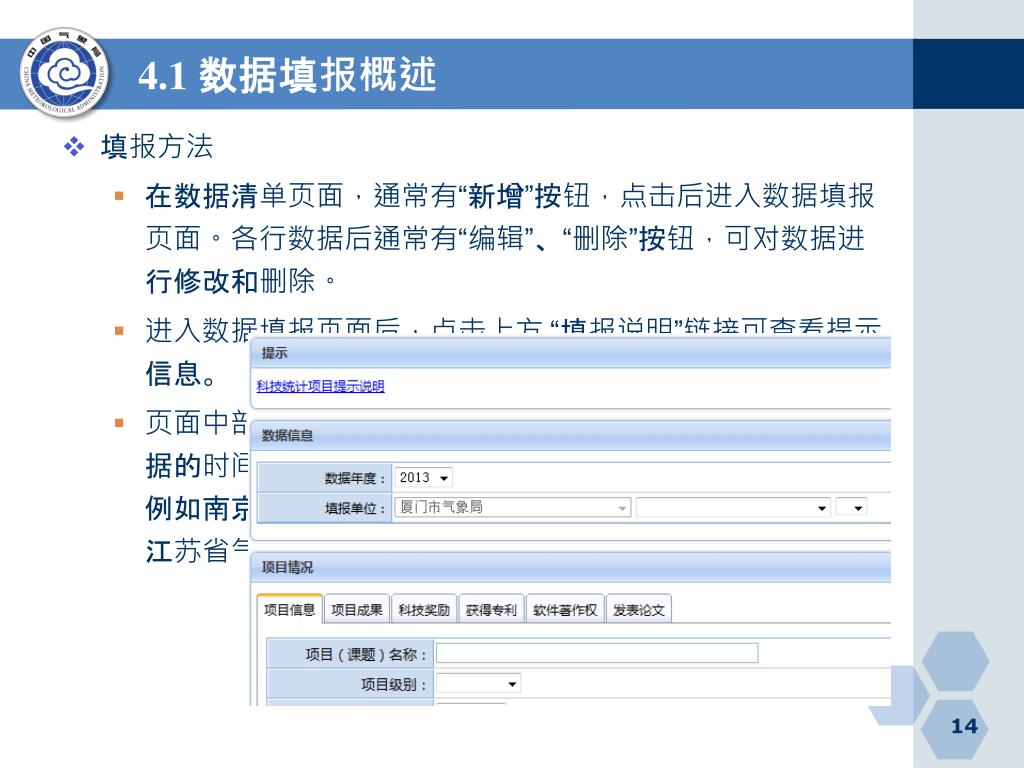The image size is (1024, 768).
Task: Open the 发表论文 tab
Action: click(x=639, y=609)
